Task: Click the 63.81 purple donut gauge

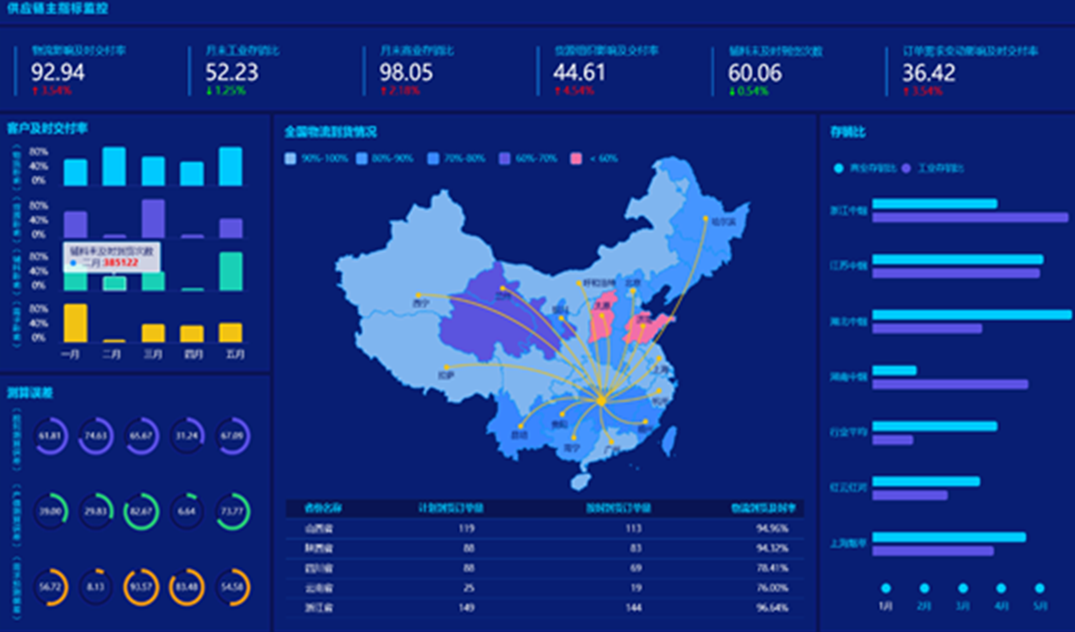Action: [x=50, y=435]
